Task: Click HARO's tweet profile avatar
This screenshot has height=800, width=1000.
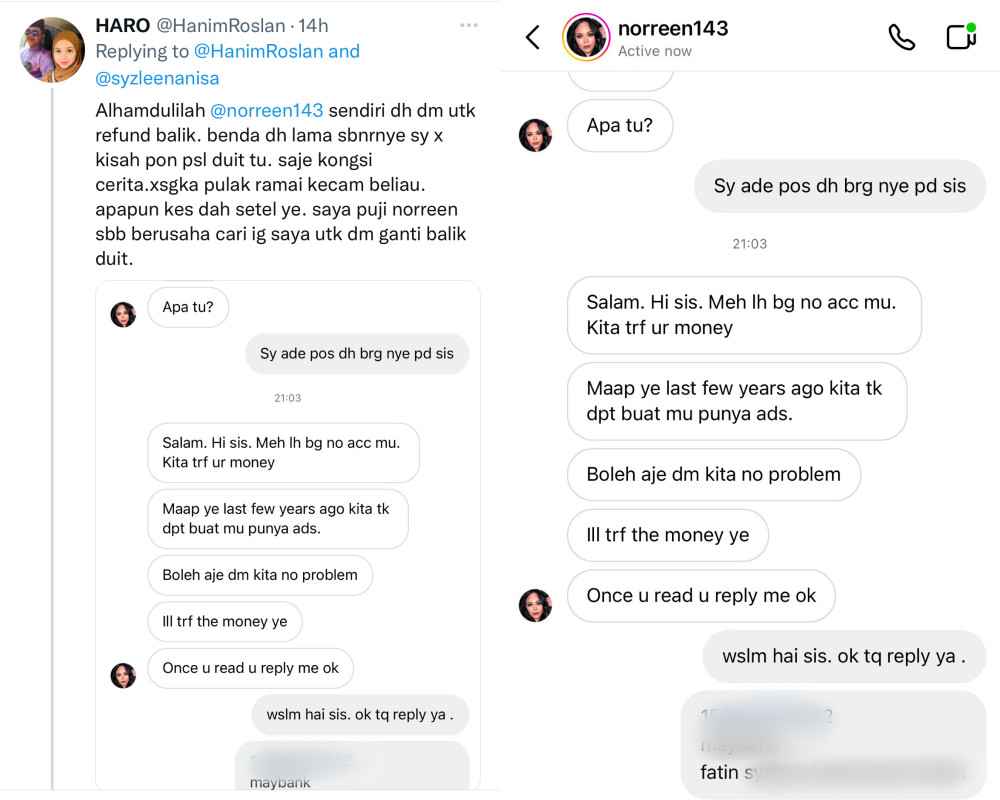Action: coord(52,49)
